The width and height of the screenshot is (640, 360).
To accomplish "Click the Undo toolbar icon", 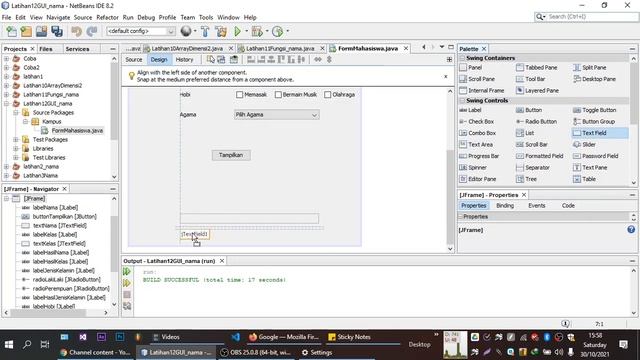I will (x=76, y=31).
